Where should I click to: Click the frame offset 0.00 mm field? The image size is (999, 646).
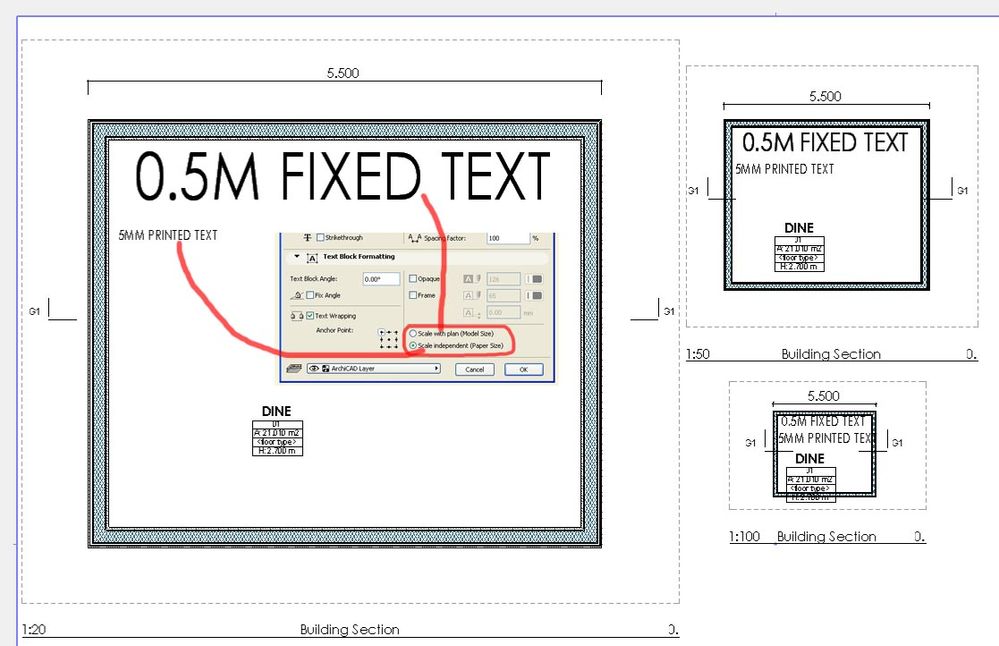coord(503,312)
